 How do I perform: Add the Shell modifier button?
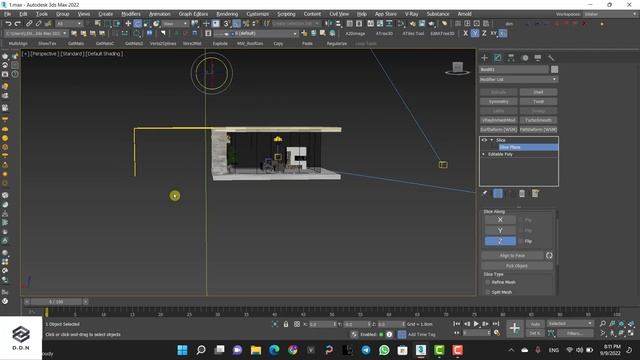point(538,92)
